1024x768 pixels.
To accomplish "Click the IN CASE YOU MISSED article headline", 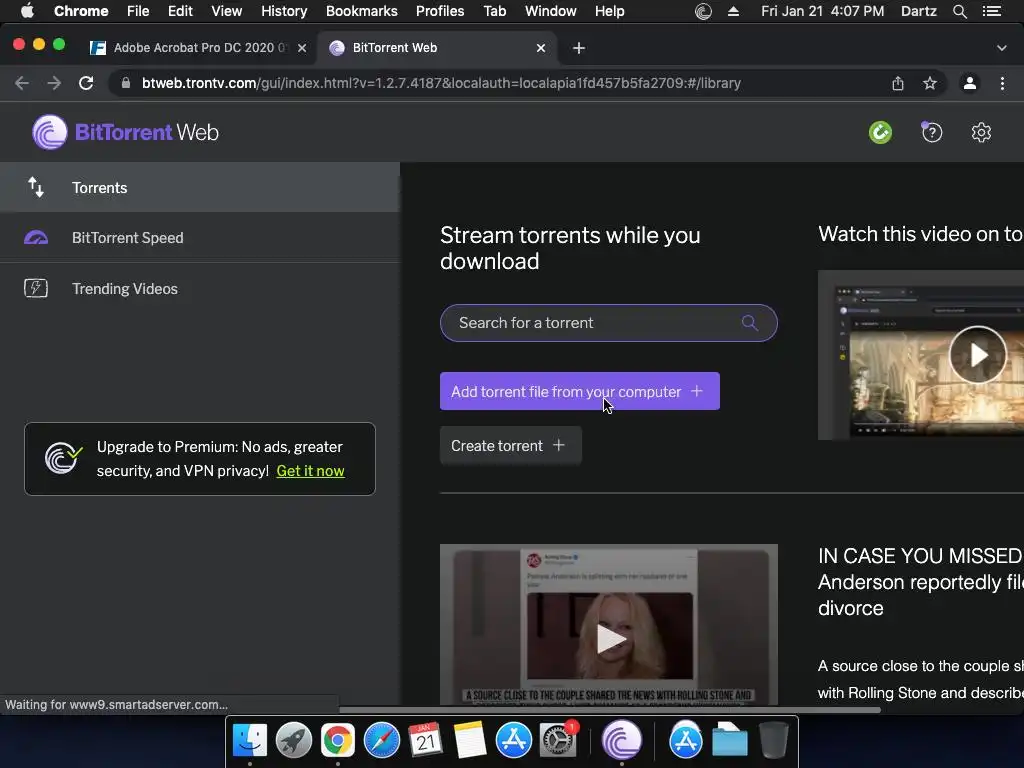I will click(x=920, y=582).
